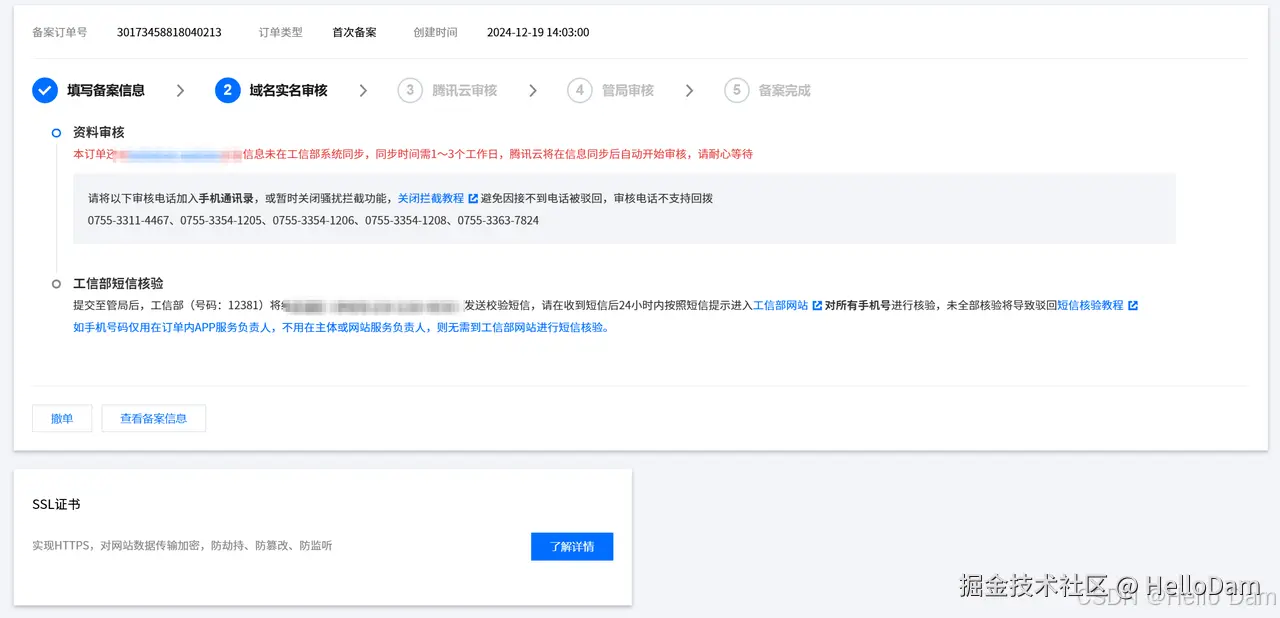
Task: Select the 填写备案信息 step label
Action: click(x=108, y=90)
